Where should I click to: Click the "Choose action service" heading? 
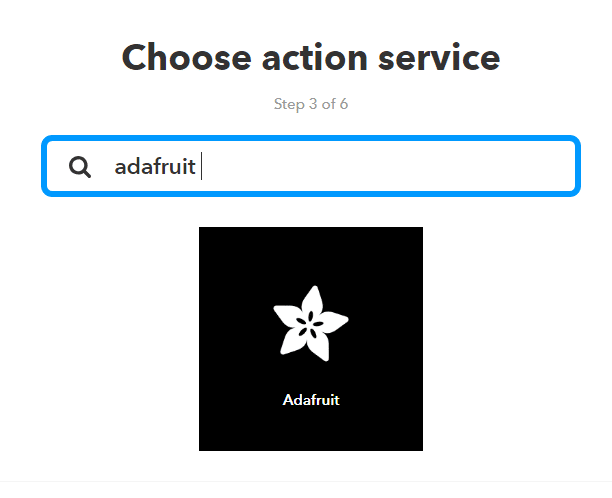coord(310,57)
